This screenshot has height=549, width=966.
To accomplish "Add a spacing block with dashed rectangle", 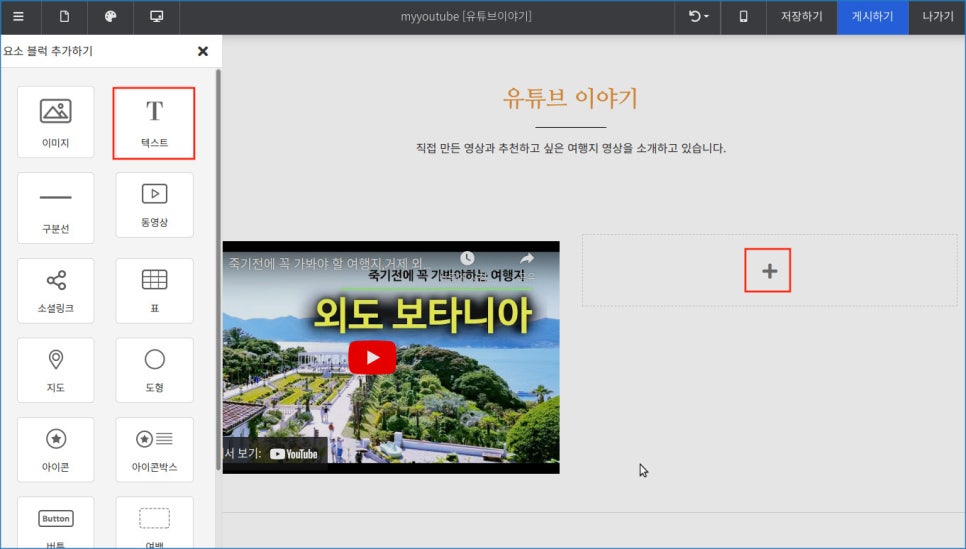I will coord(154,523).
